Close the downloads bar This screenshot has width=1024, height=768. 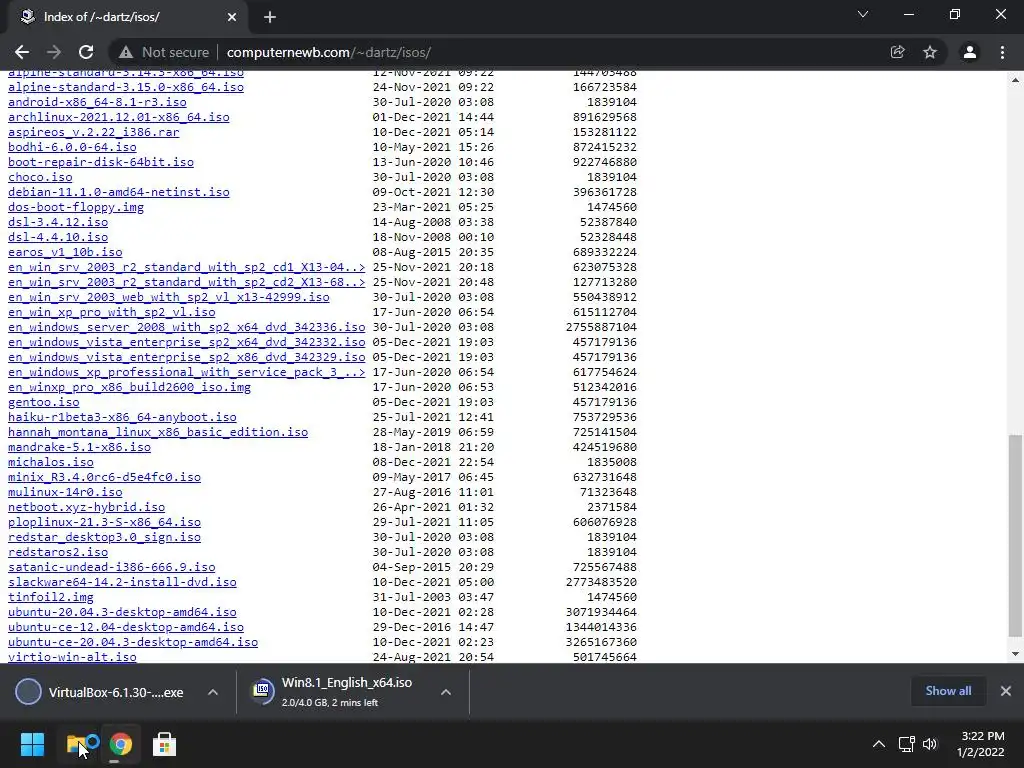[x=1006, y=691]
